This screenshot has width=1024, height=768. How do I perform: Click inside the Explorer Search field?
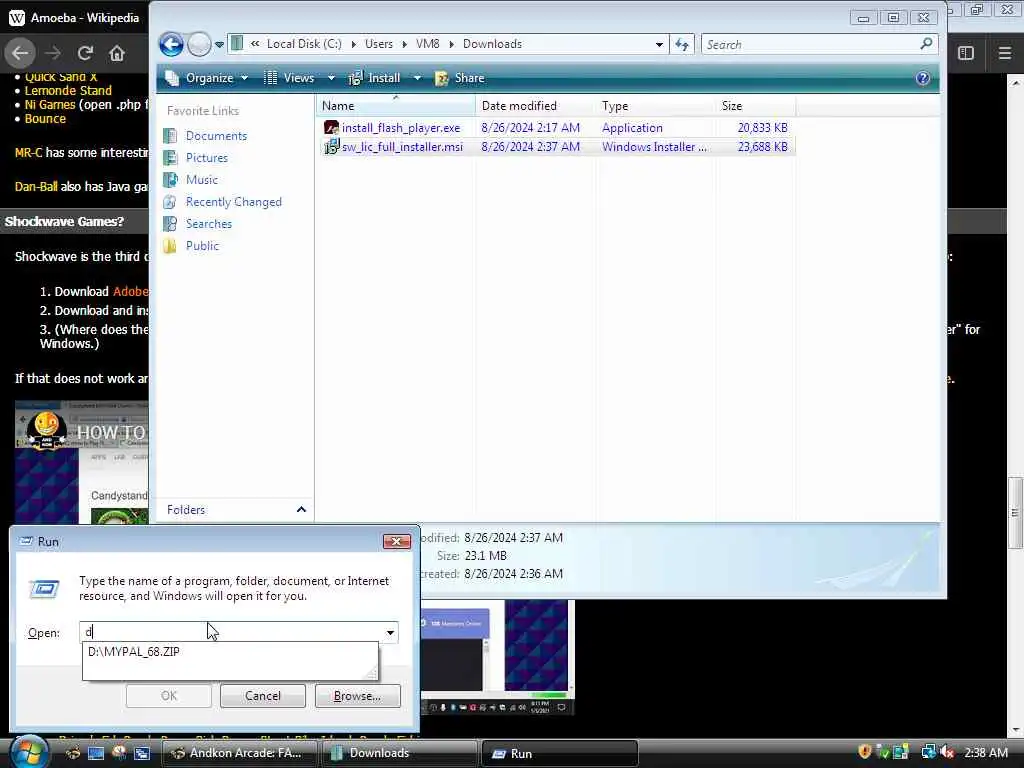[810, 44]
